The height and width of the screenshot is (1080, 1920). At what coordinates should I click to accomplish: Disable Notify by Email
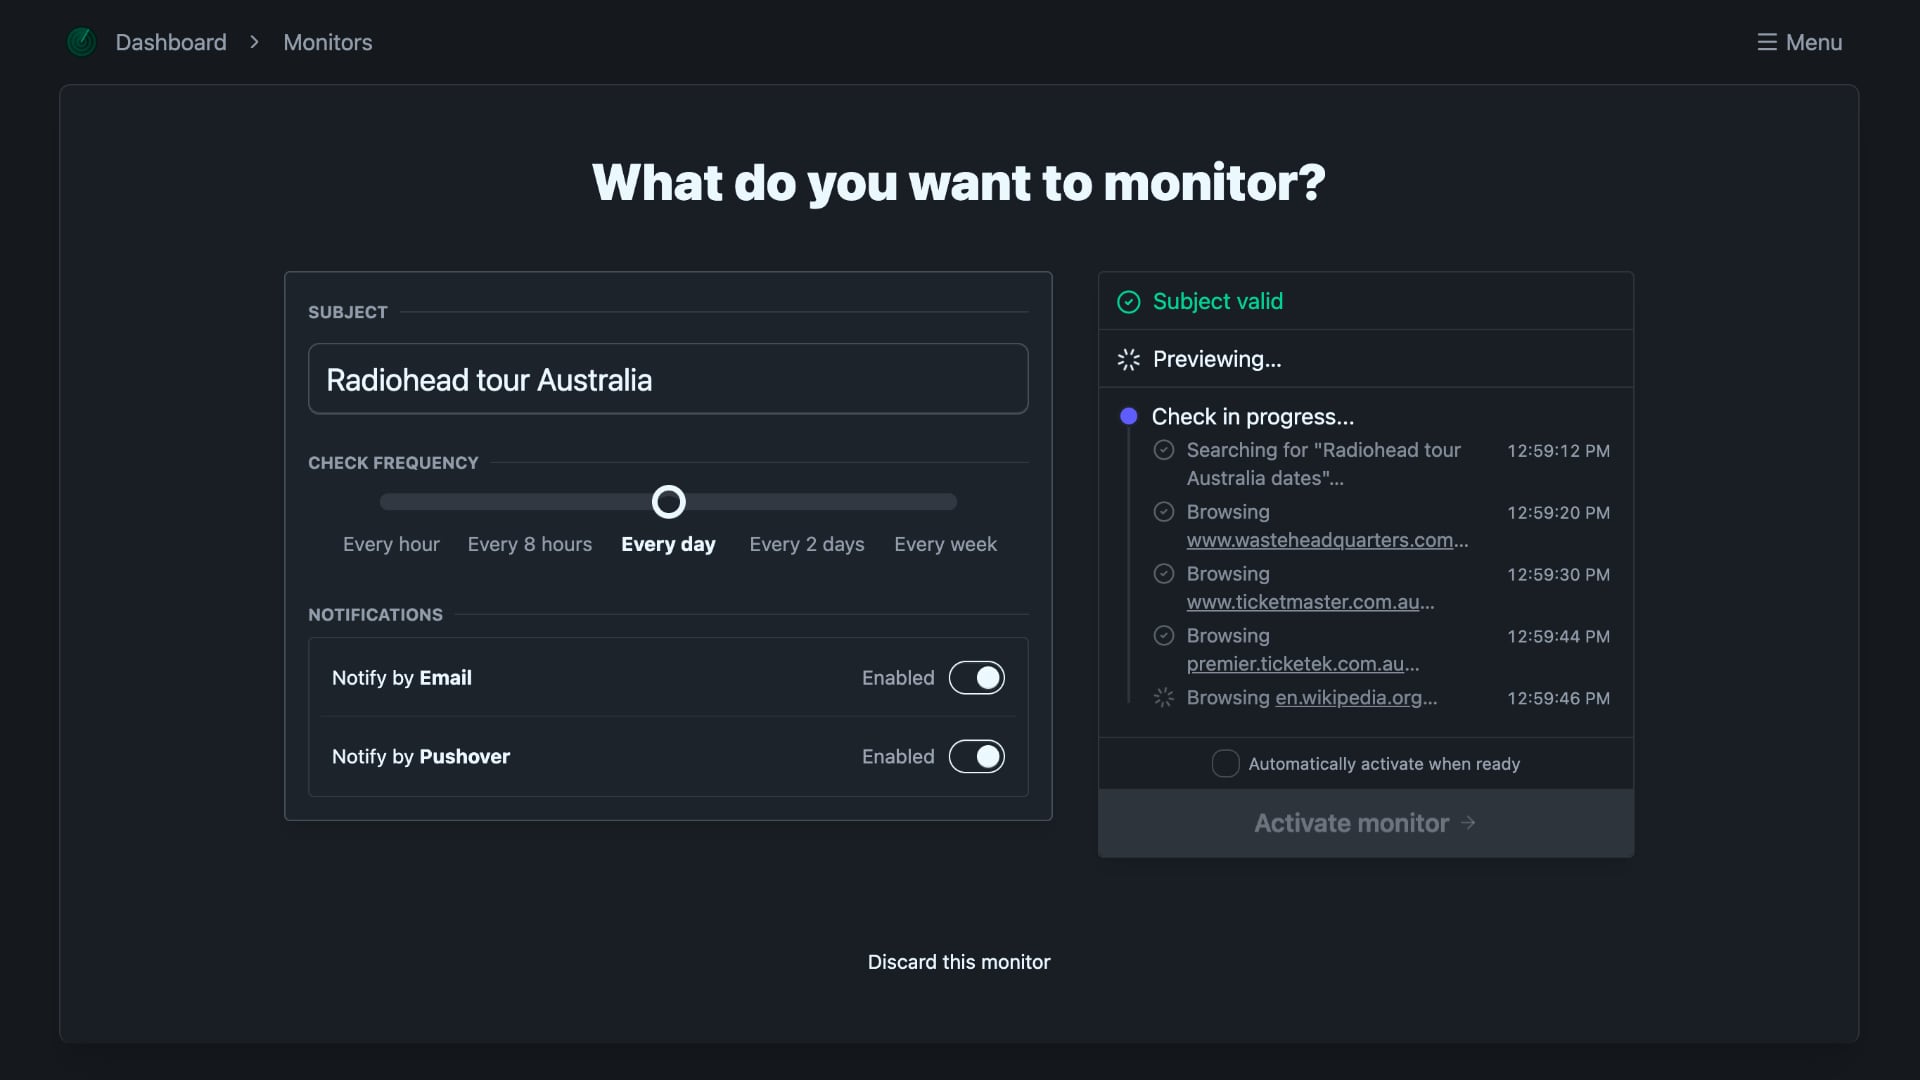point(977,677)
